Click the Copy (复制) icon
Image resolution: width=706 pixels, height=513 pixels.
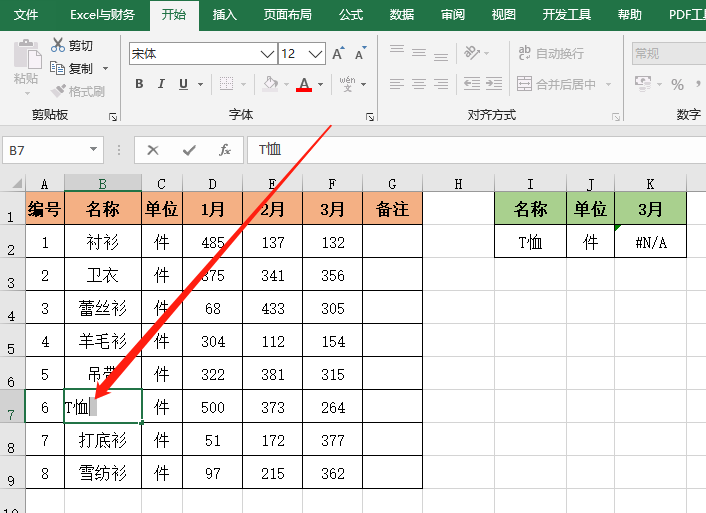pyautogui.click(x=57, y=68)
